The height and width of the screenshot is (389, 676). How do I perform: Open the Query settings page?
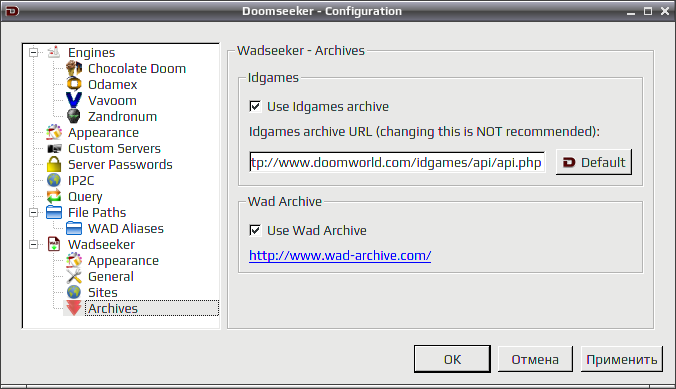85,196
